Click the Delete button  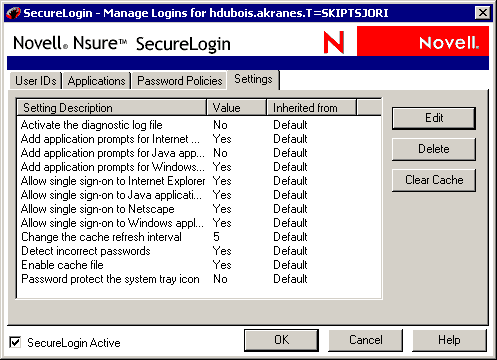point(434,149)
